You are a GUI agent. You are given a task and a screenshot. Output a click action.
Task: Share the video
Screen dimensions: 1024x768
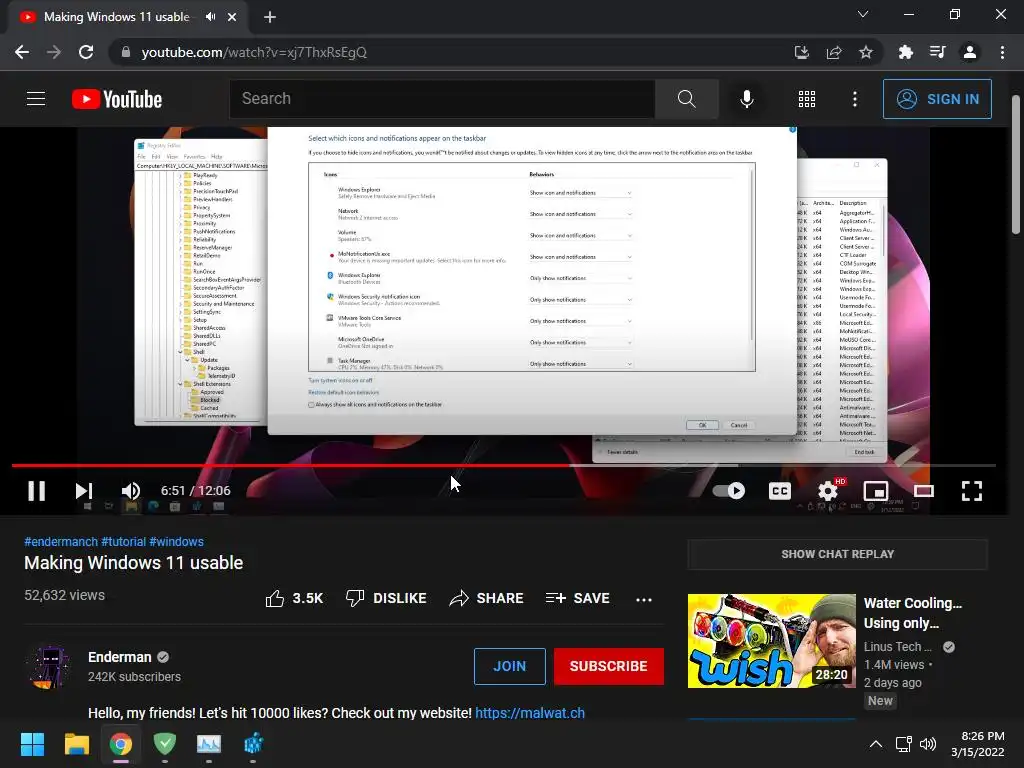click(487, 598)
